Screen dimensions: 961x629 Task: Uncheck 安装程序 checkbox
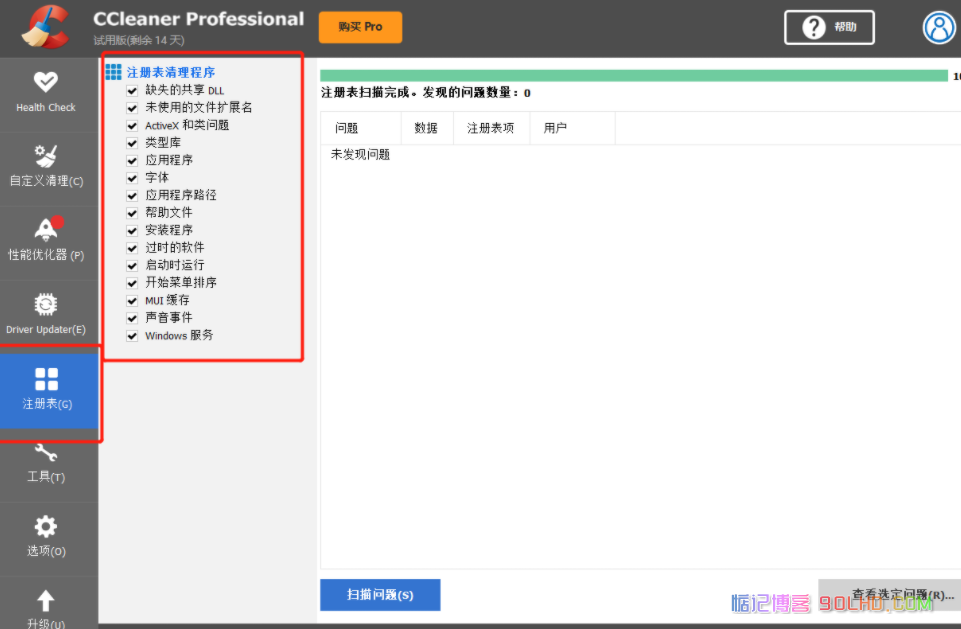click(132, 231)
